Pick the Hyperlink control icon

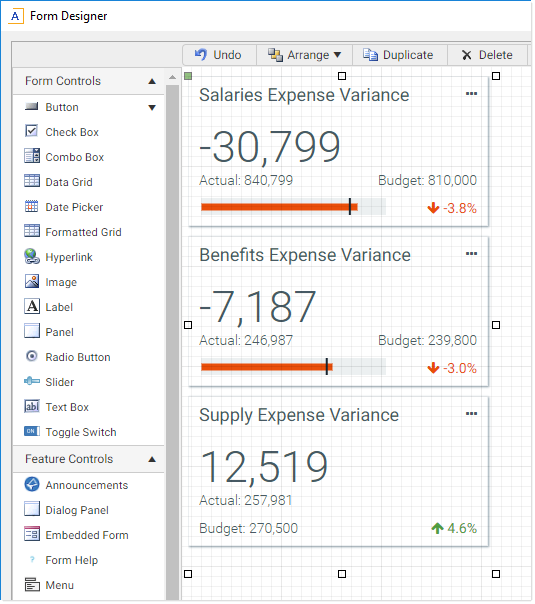32,257
